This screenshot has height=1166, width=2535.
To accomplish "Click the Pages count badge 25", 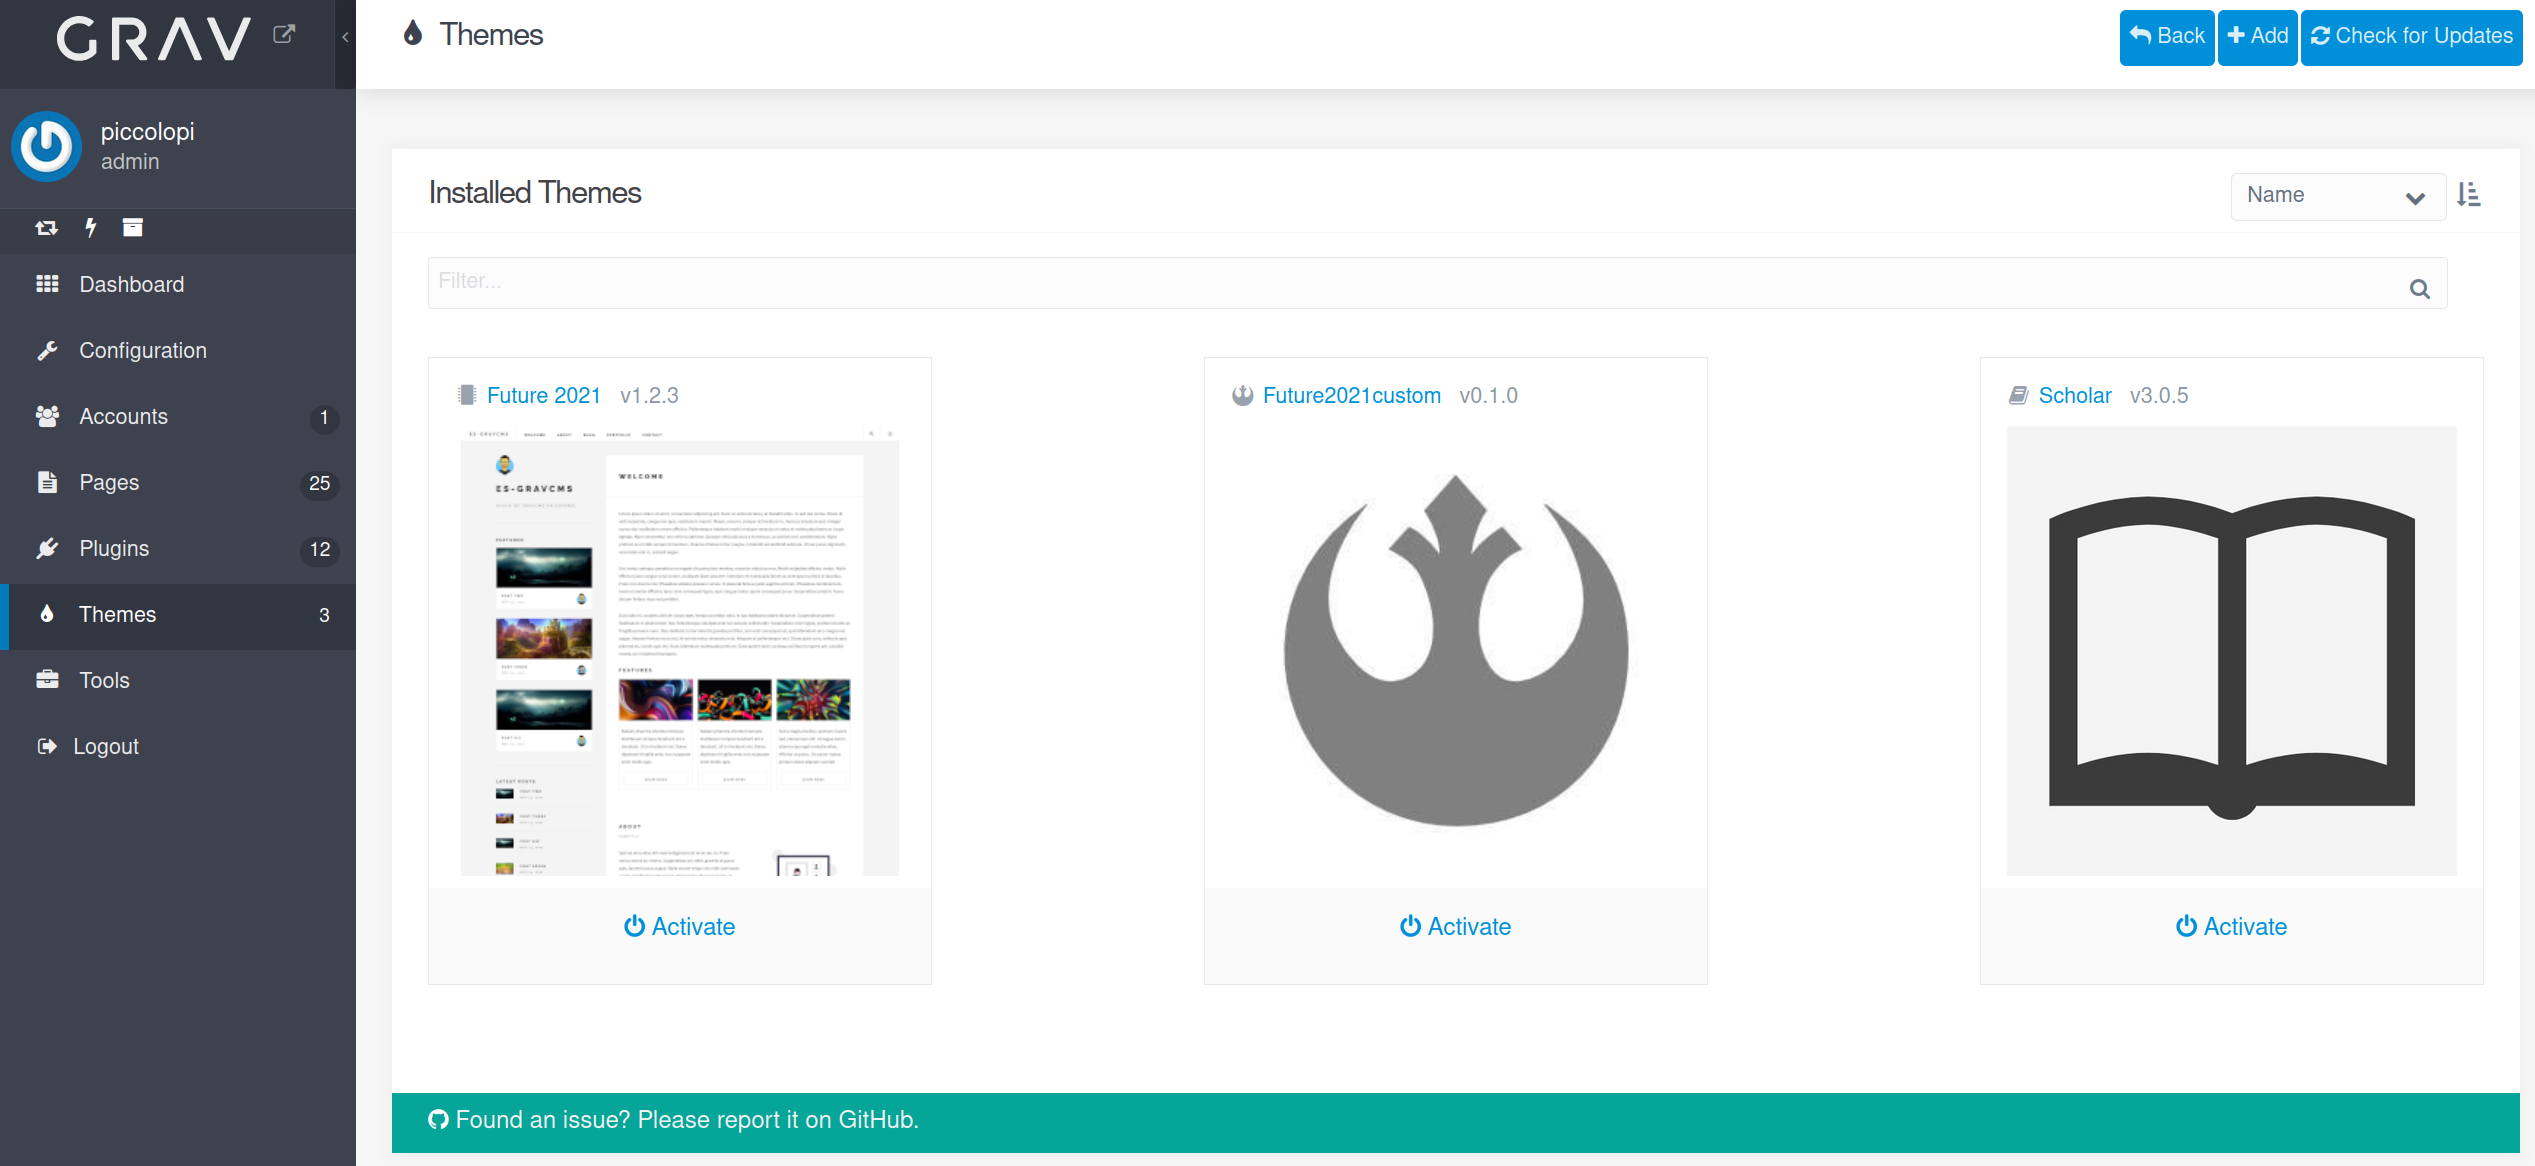I will pos(320,484).
